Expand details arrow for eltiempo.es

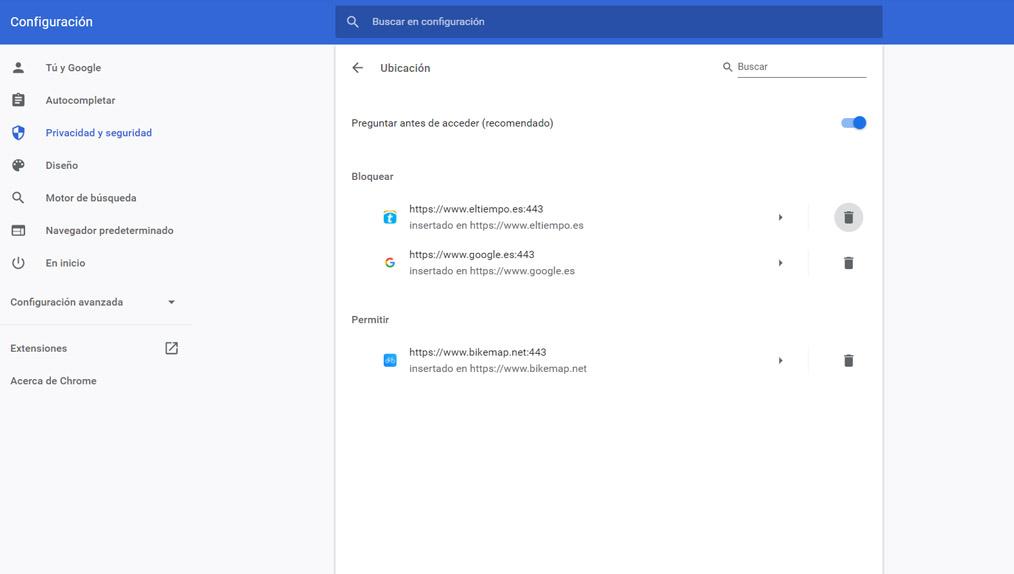tap(780, 217)
